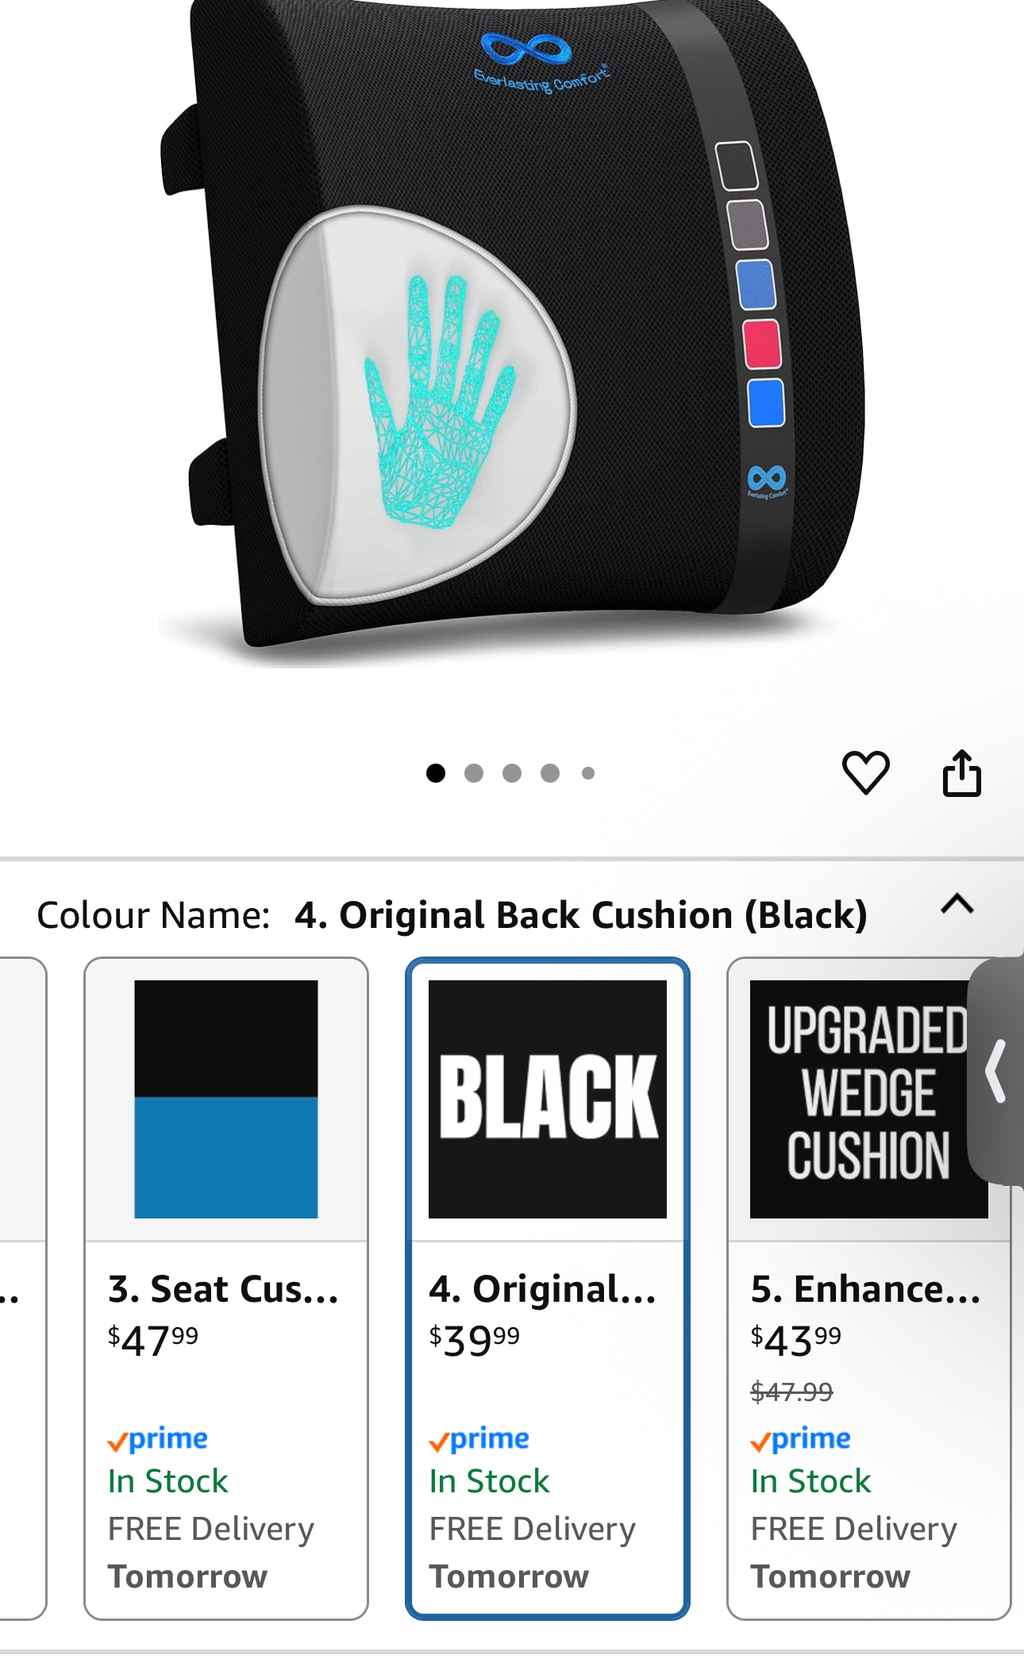Tap the heart wishlist icon
The image size is (1024, 1659).
pos(865,772)
